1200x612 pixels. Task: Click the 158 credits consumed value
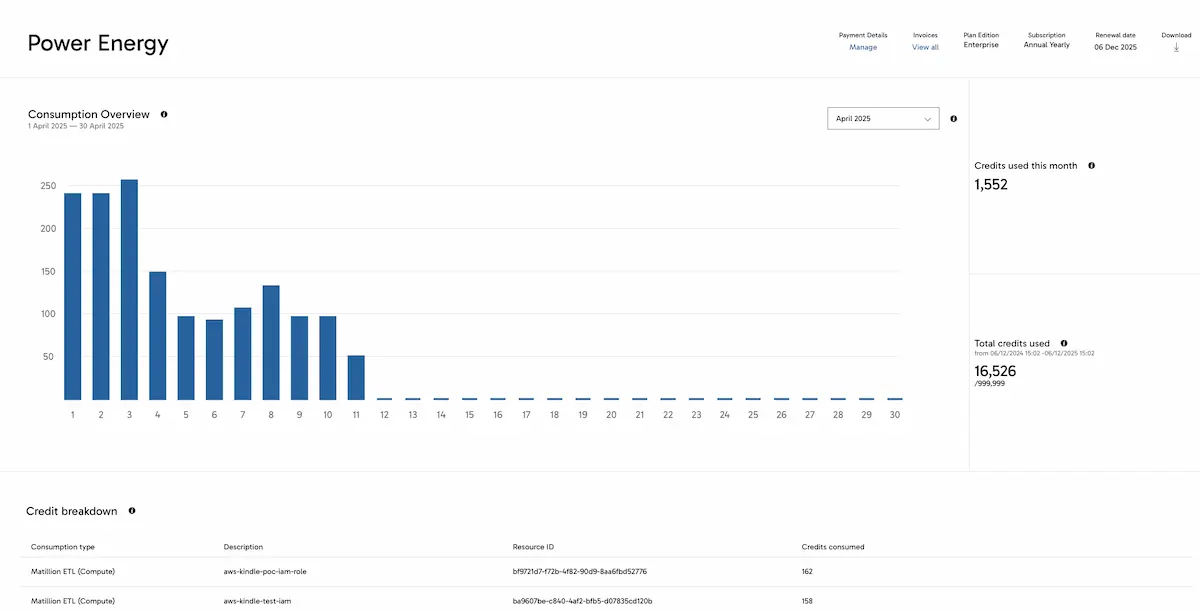click(x=807, y=601)
